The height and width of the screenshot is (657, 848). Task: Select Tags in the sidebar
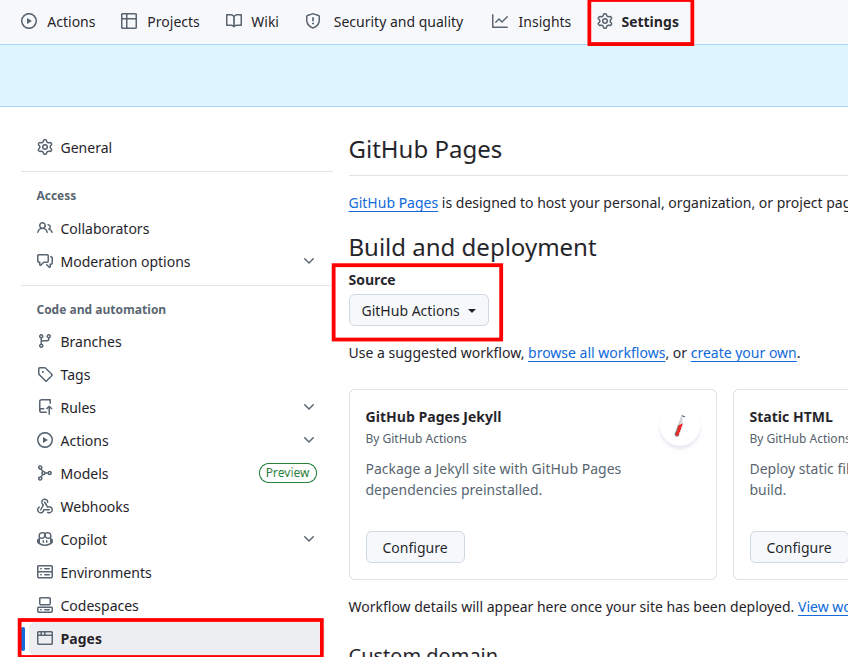click(x=176, y=375)
